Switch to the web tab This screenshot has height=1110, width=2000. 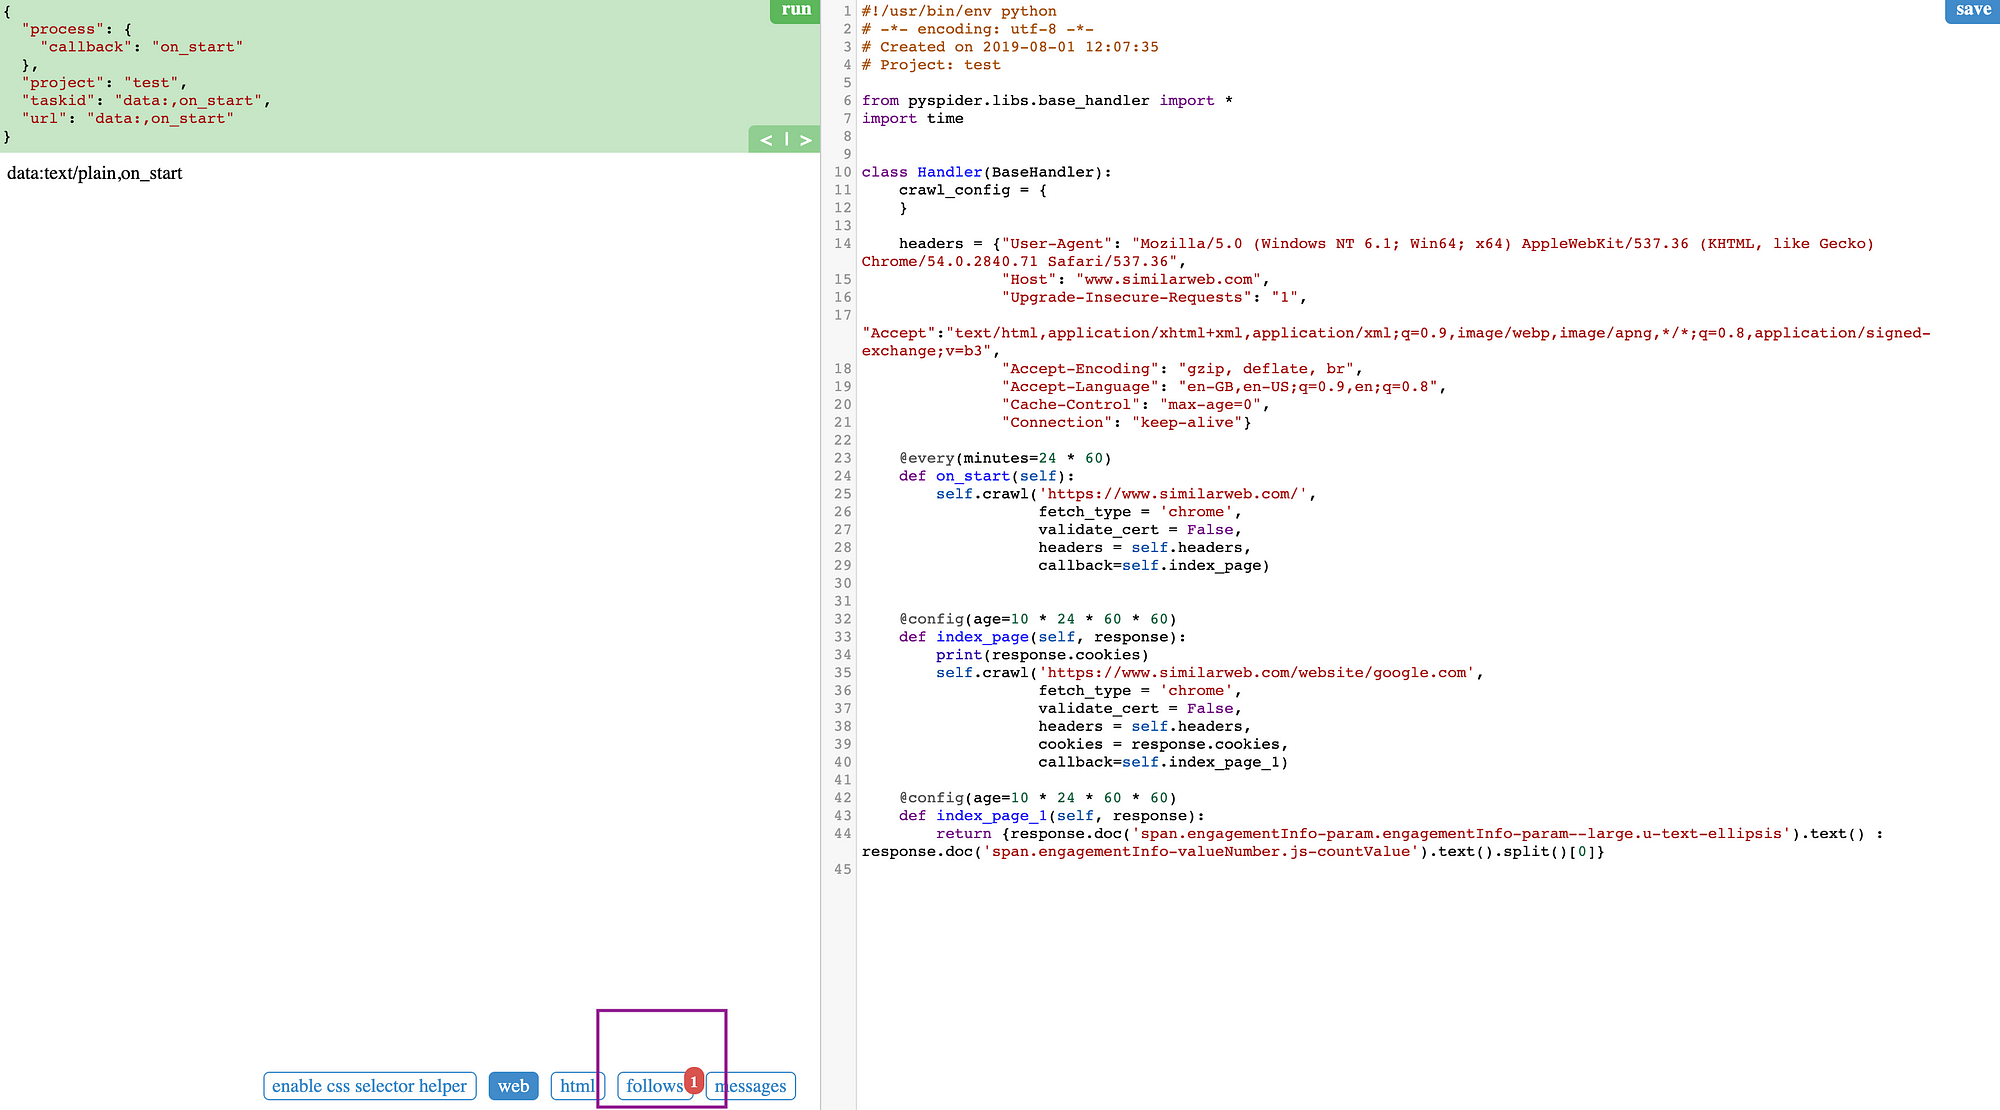pyautogui.click(x=513, y=1086)
